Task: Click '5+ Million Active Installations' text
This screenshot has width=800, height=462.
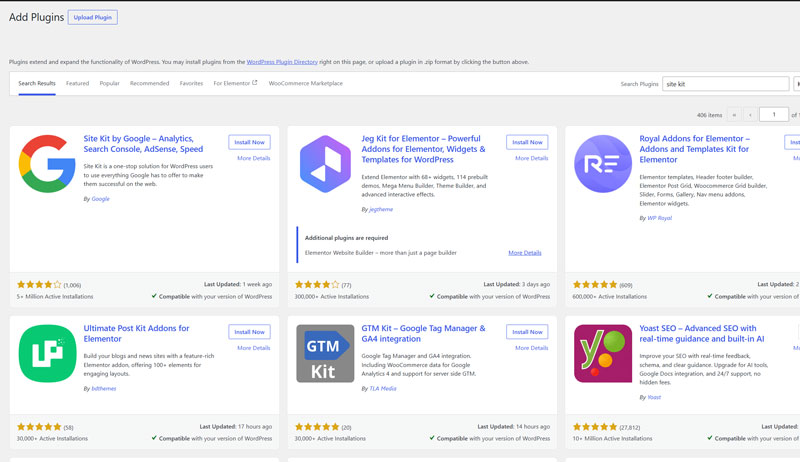Action: (x=55, y=296)
